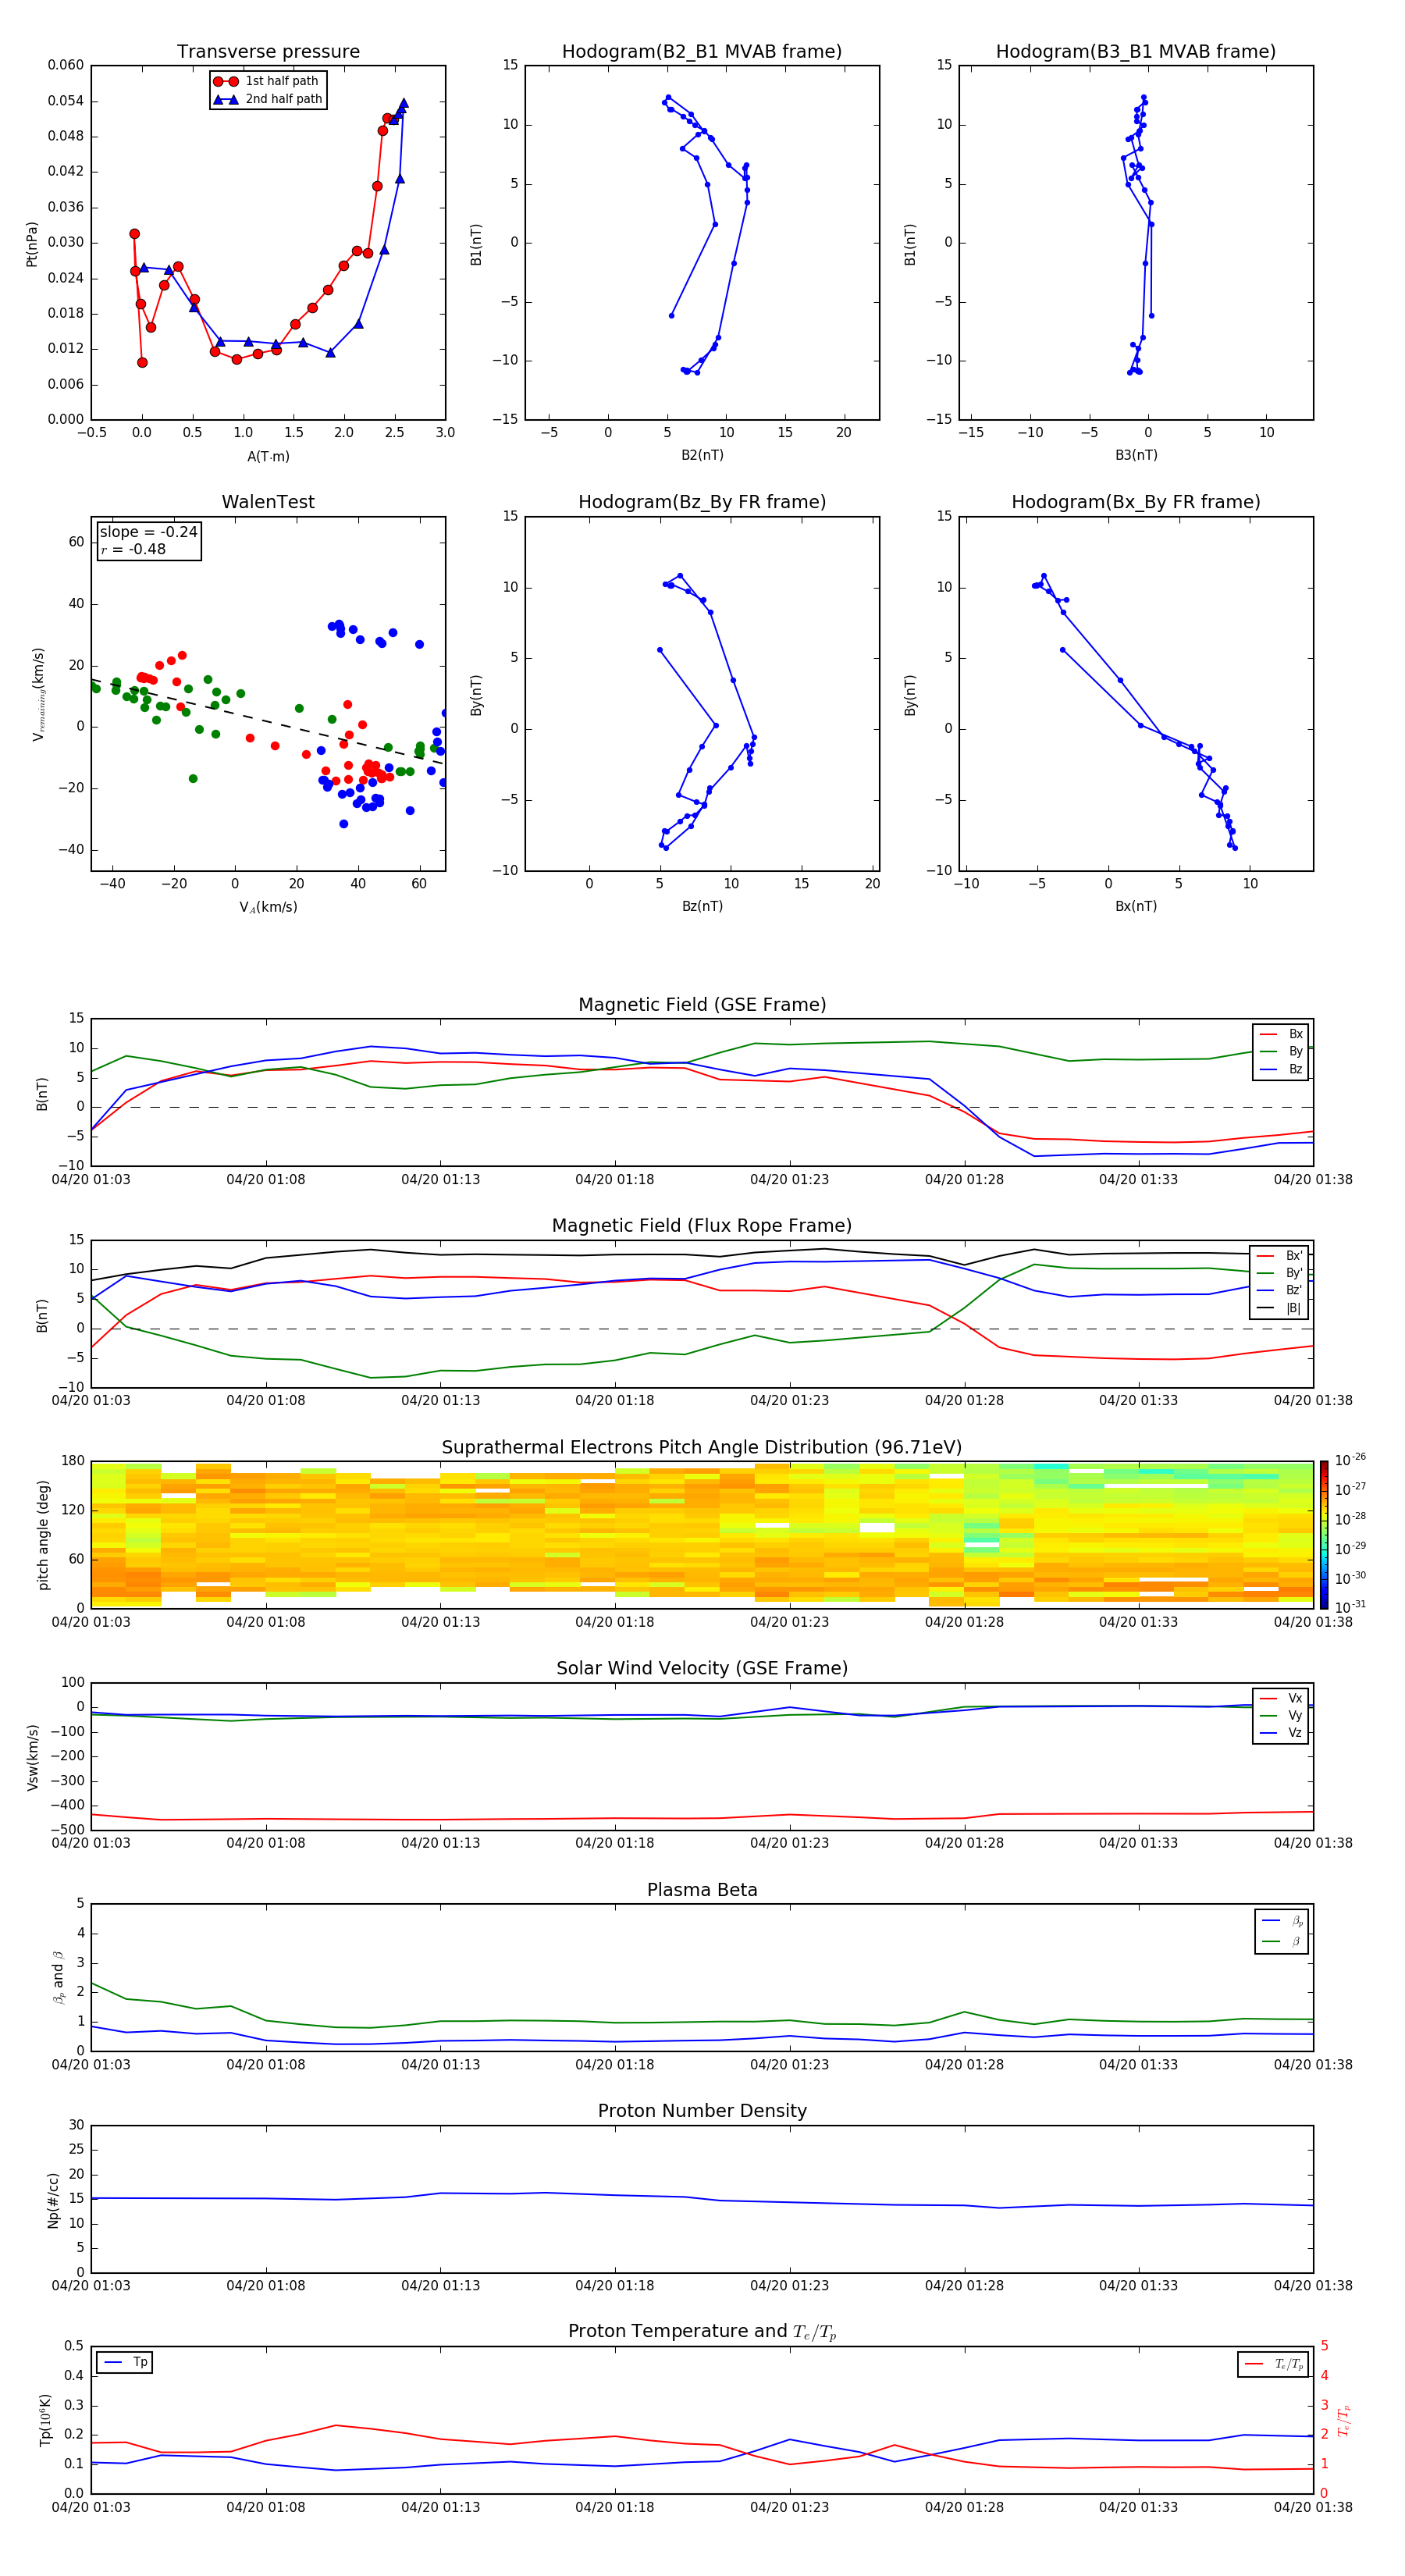This screenshot has height=2576, width=1405.
Task: Click the 'Hodogram(B2_B1 MVAB frame)' title
Action: point(702,52)
